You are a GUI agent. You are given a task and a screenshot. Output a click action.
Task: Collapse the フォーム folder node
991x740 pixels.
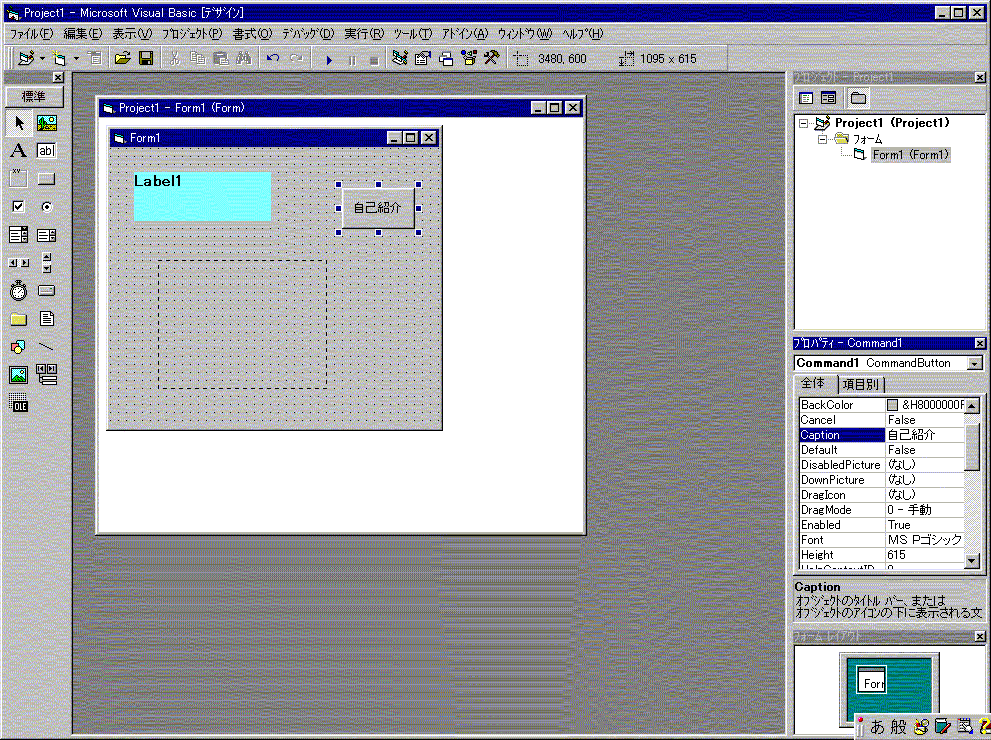click(822, 139)
